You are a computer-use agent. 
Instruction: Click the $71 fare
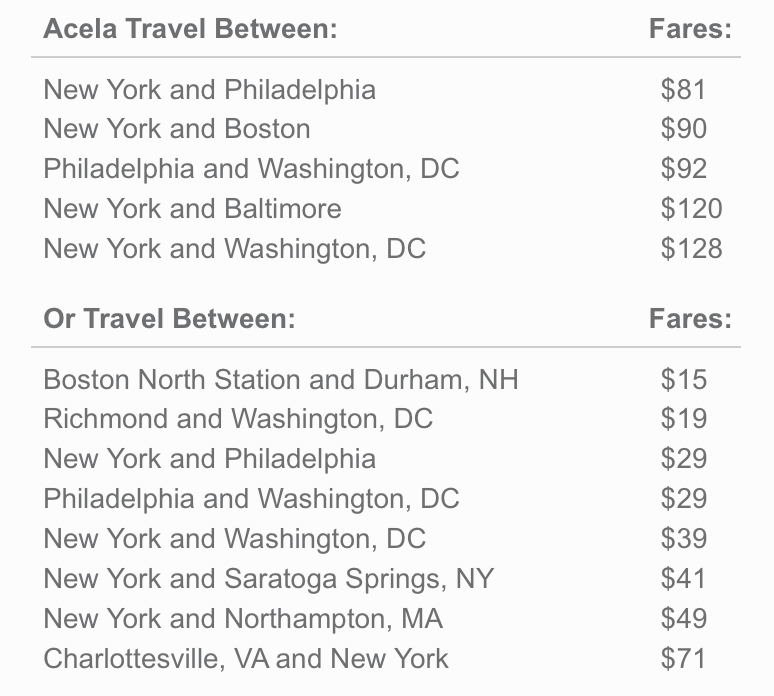683,658
